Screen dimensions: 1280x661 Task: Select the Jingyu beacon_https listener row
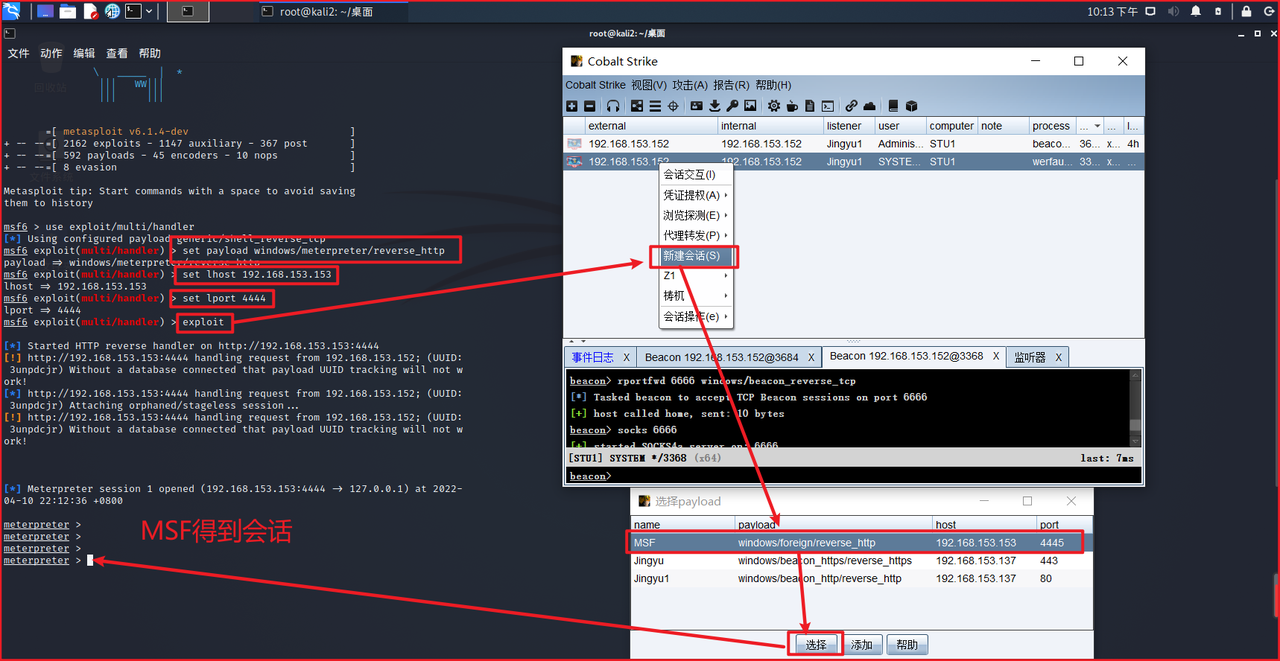[861, 561]
